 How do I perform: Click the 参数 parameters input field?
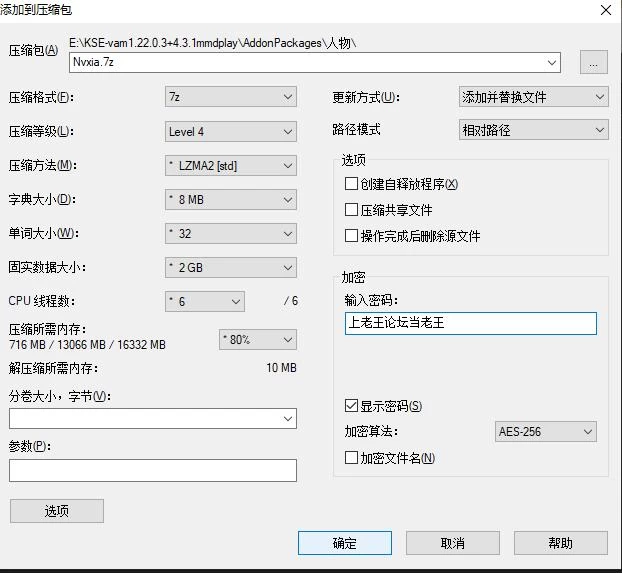click(x=153, y=471)
